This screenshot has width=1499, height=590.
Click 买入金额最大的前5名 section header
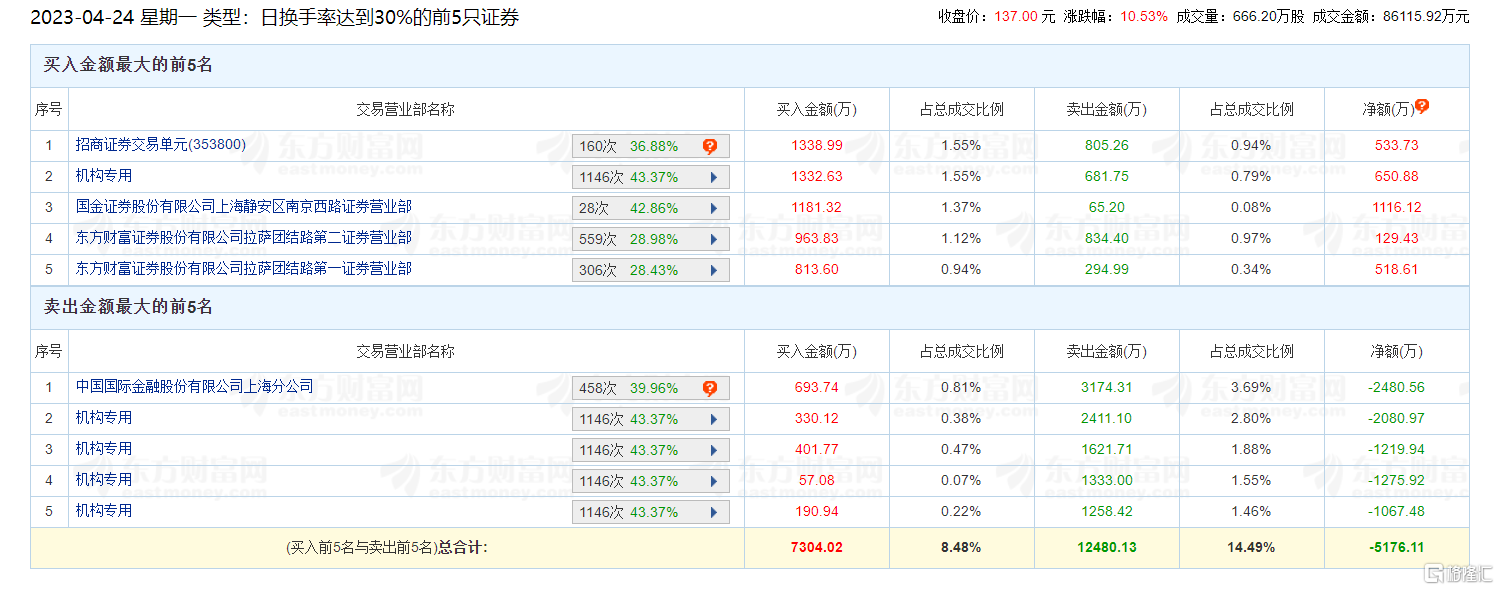128,65
